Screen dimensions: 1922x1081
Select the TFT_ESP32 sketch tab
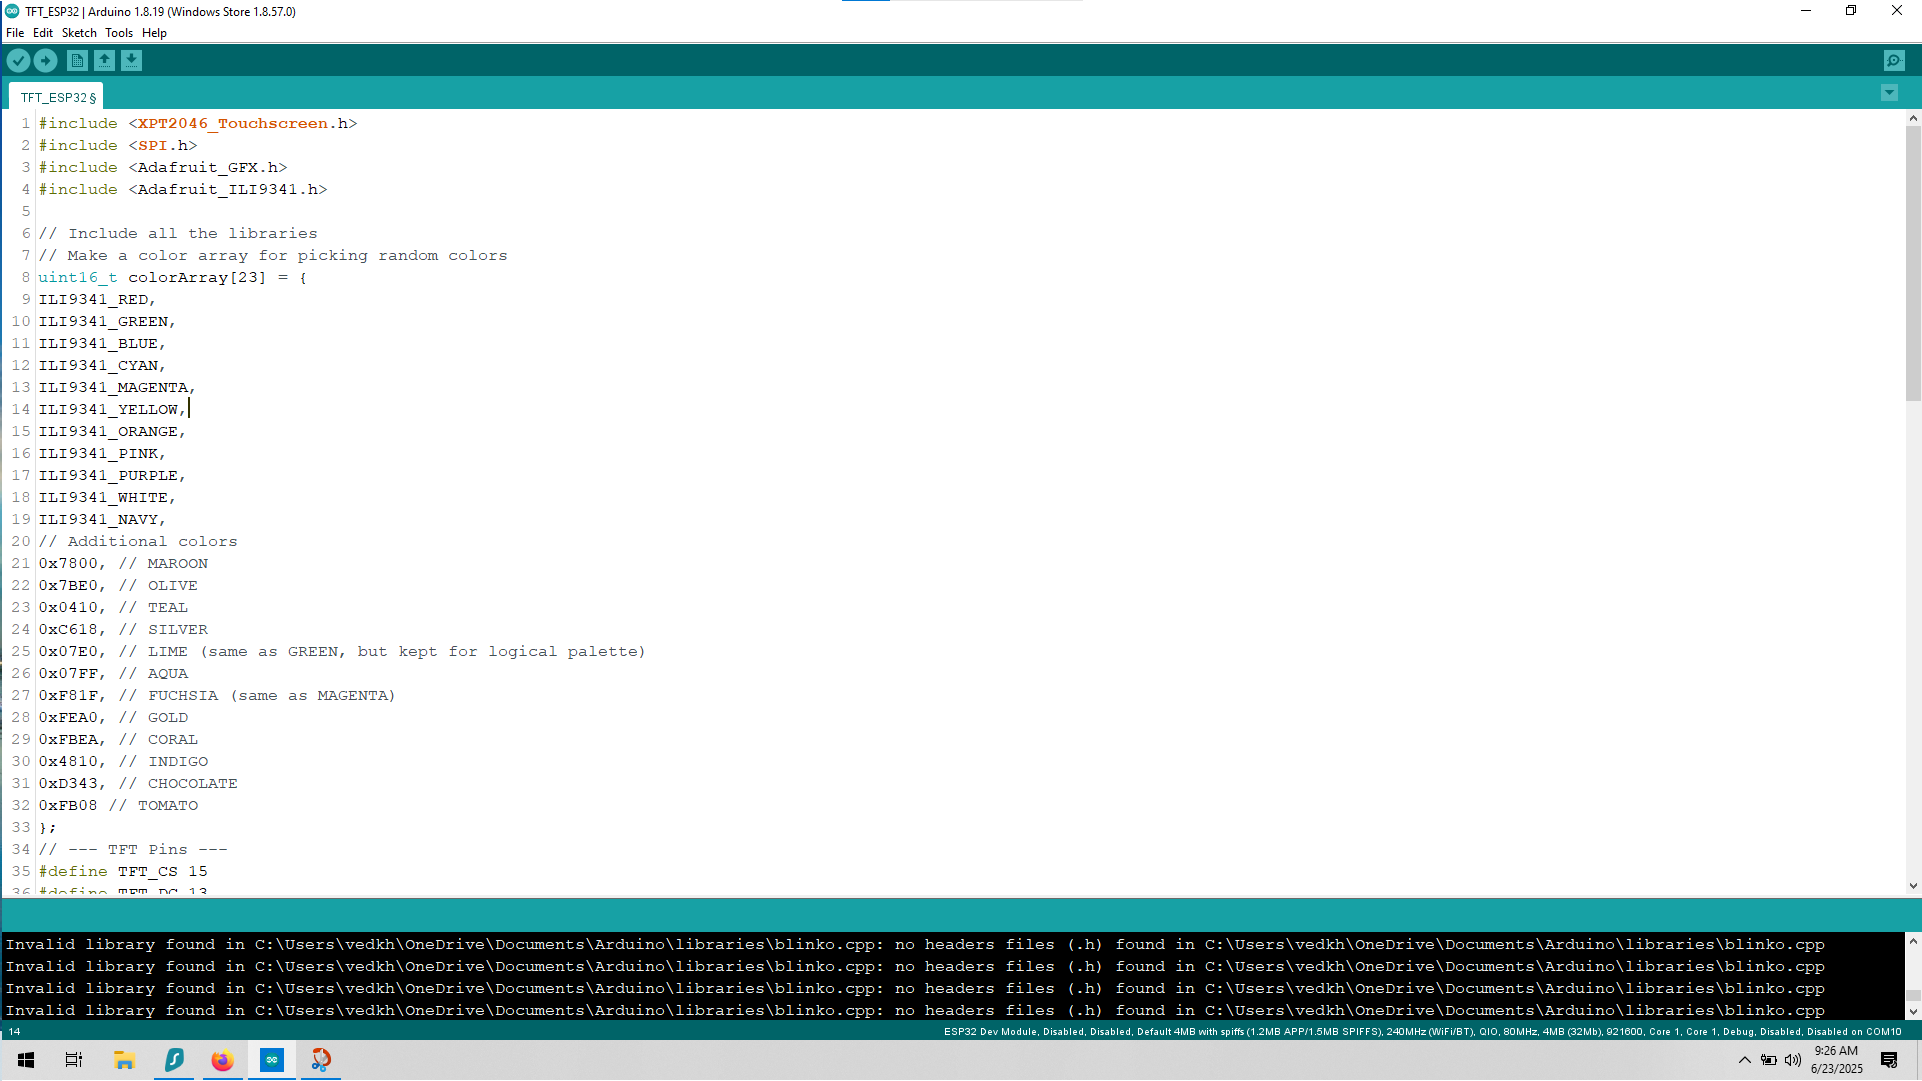[x=56, y=97]
